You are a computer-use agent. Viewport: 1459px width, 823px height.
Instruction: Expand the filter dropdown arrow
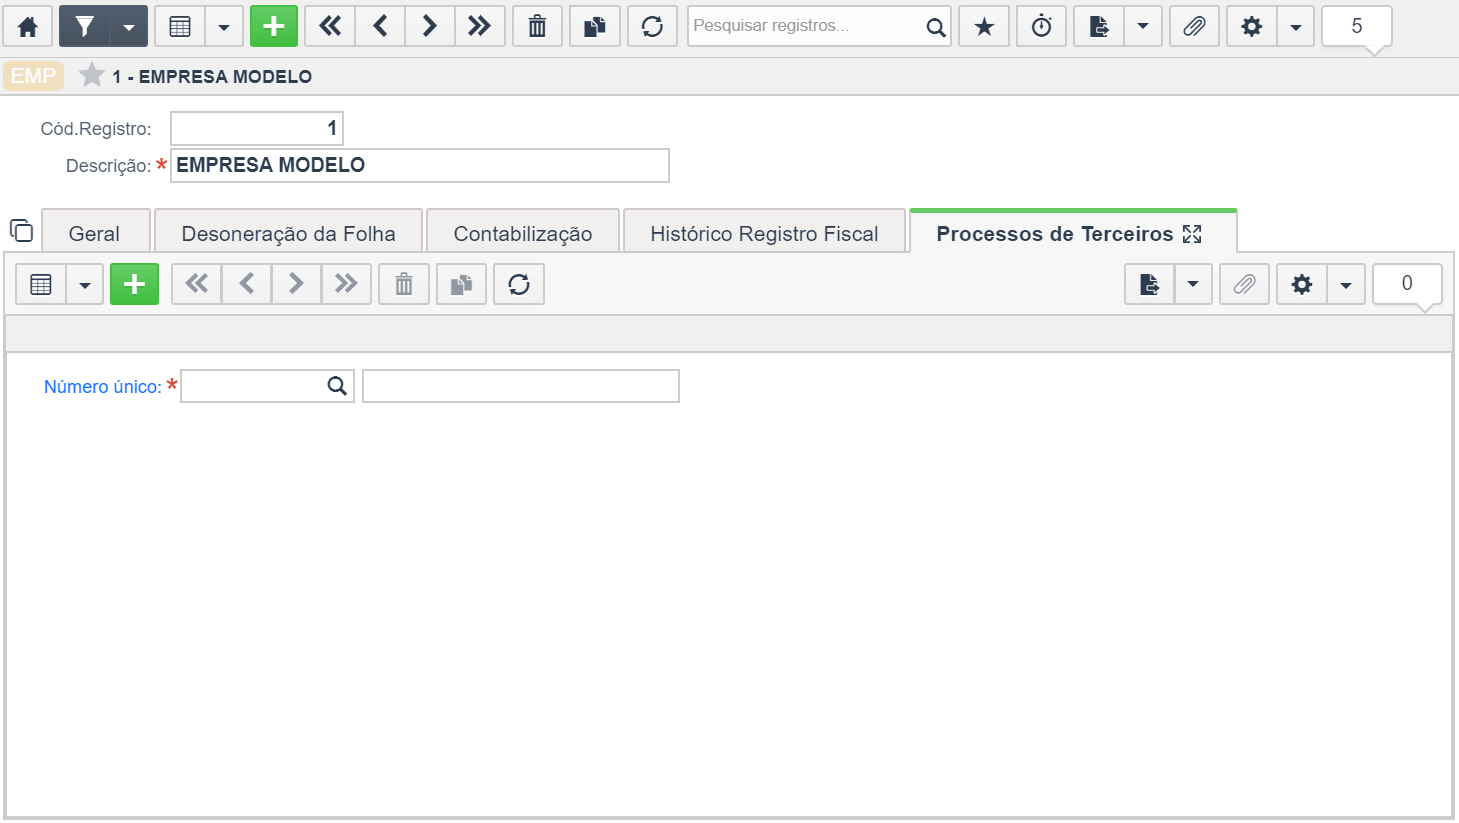[129, 27]
